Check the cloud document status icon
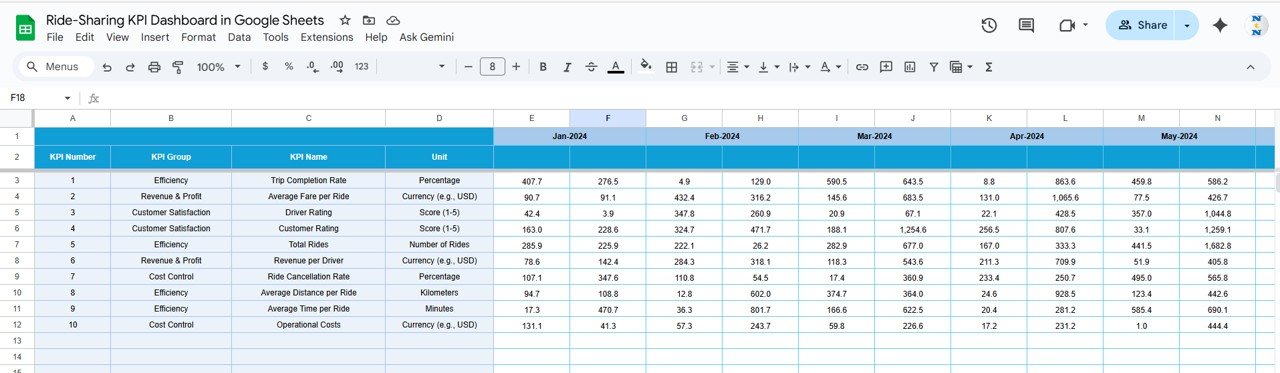The height and width of the screenshot is (373, 1280). (x=393, y=20)
